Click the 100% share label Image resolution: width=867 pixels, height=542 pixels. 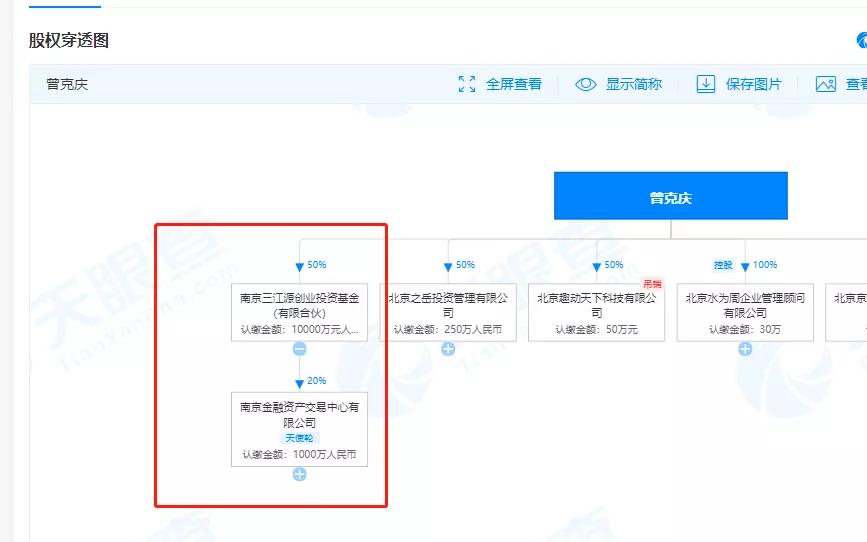(765, 265)
